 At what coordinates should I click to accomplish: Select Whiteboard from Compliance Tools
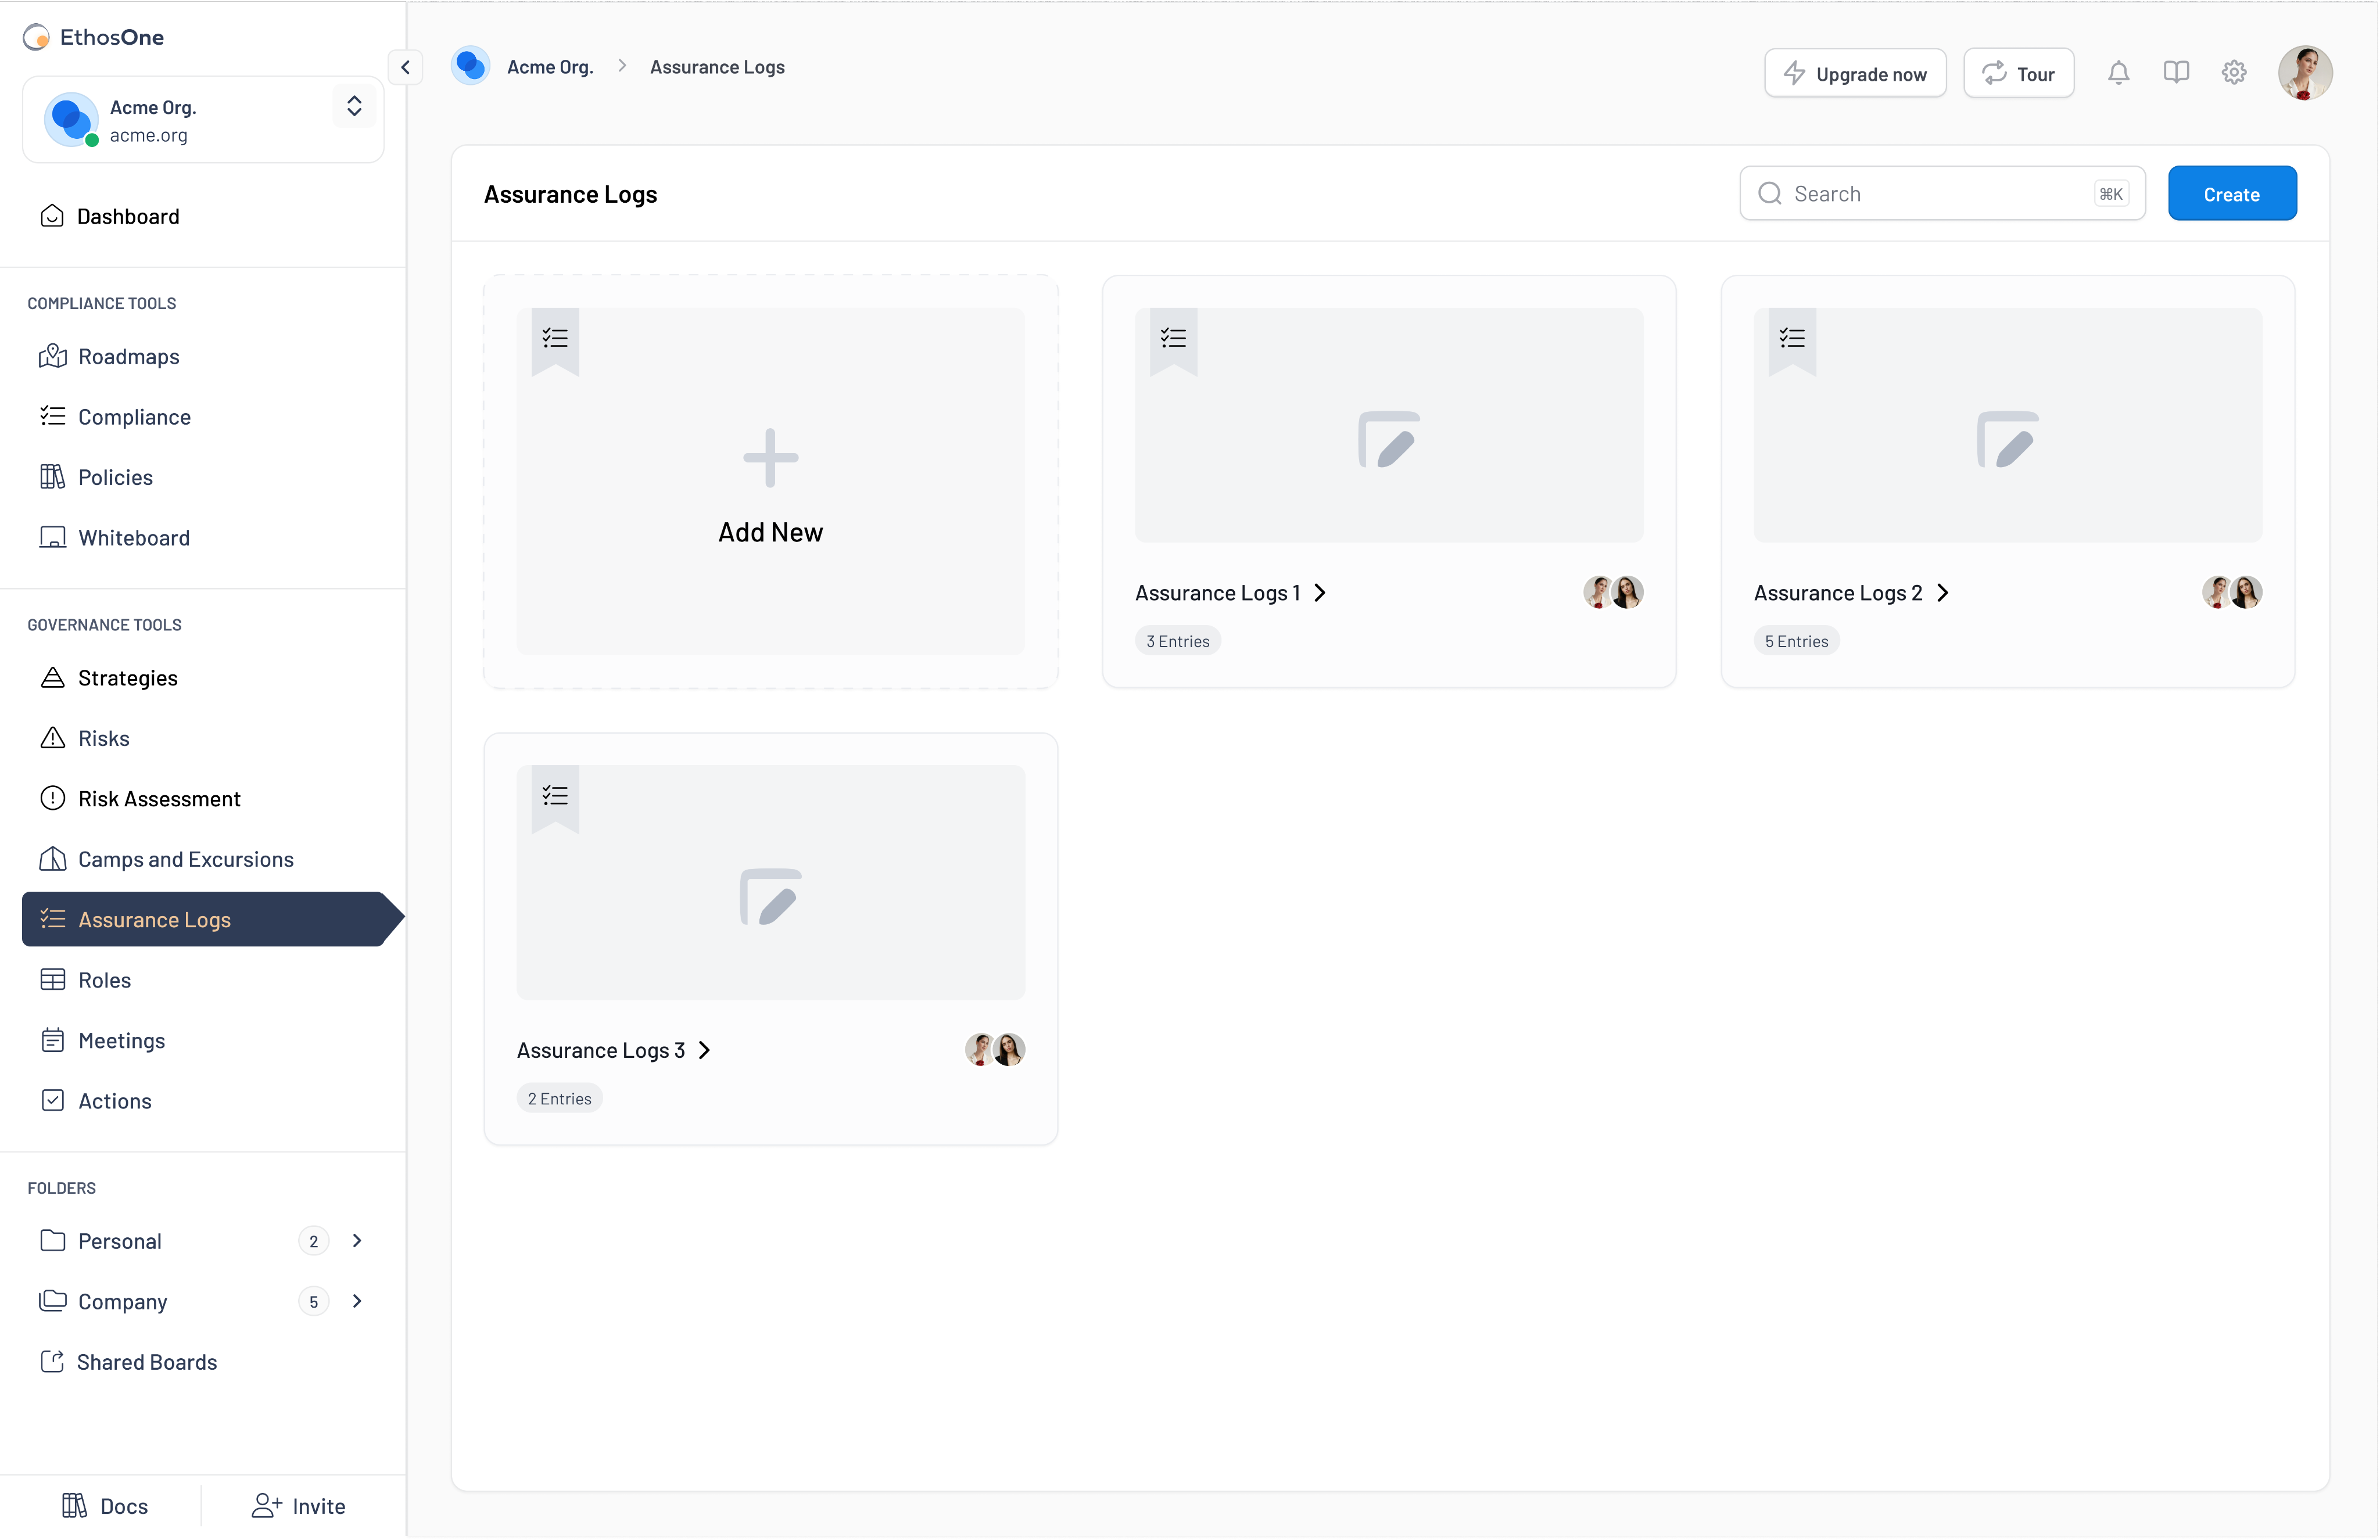pyautogui.click(x=133, y=538)
